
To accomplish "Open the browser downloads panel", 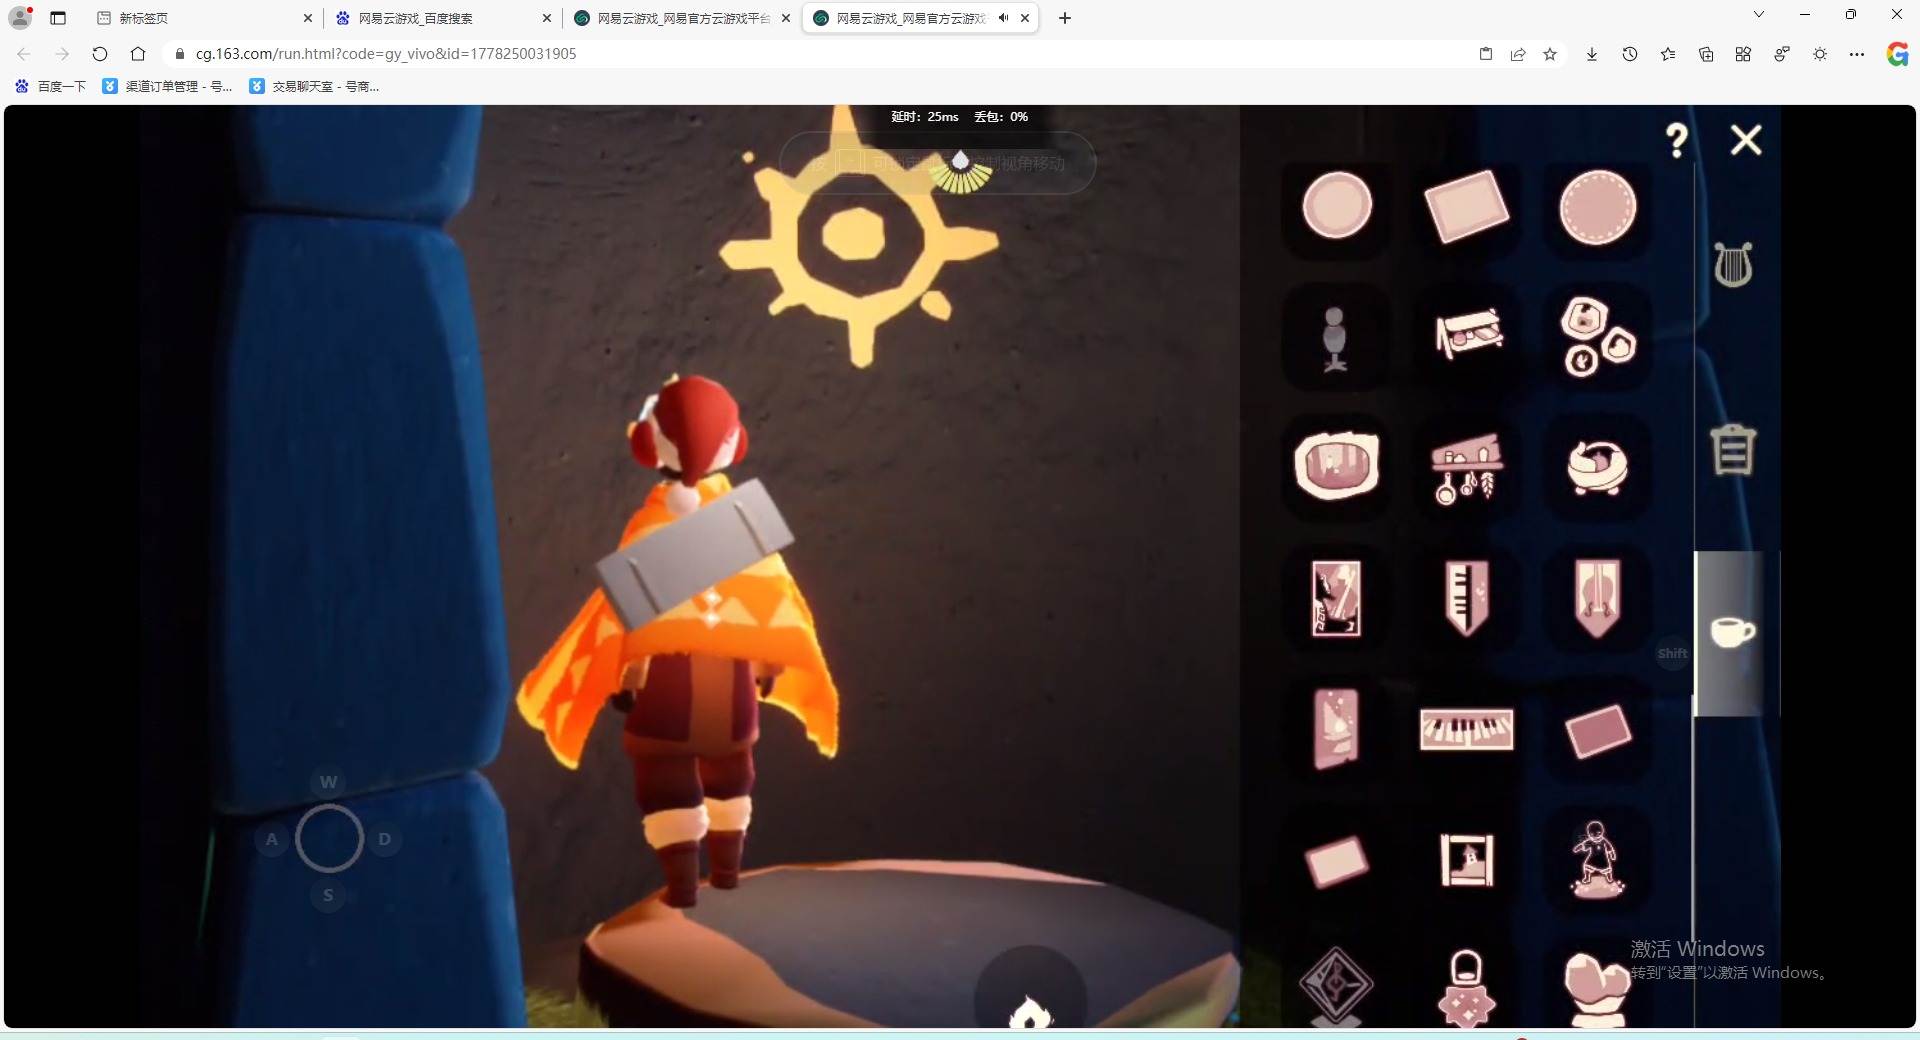I will [x=1592, y=54].
